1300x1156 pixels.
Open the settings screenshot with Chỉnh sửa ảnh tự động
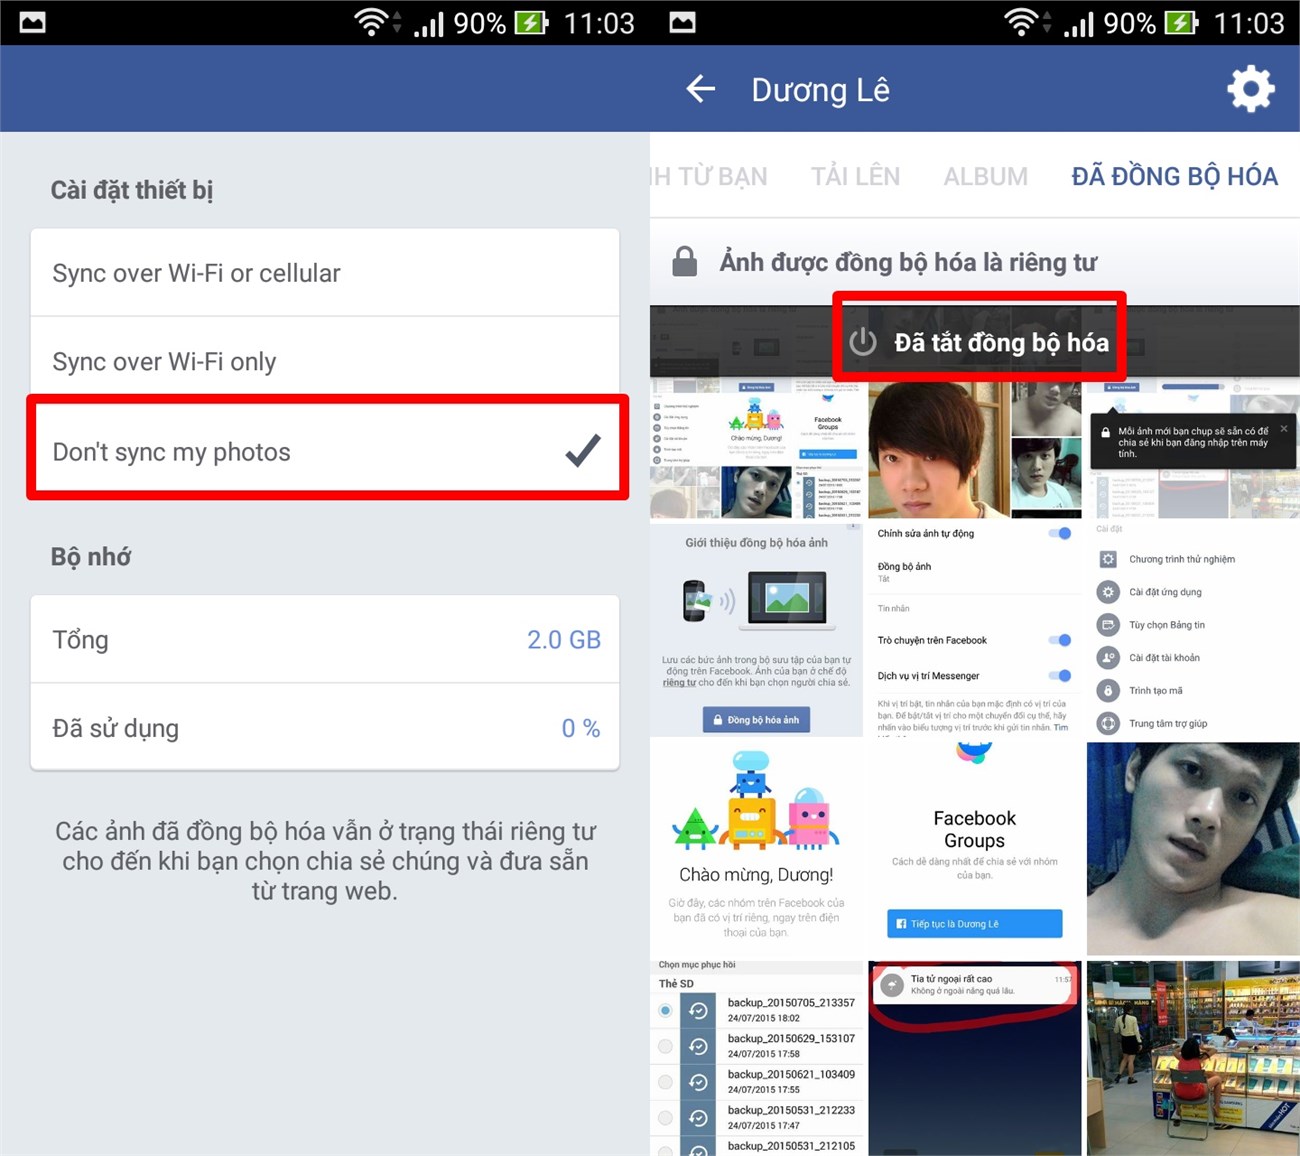(x=974, y=630)
